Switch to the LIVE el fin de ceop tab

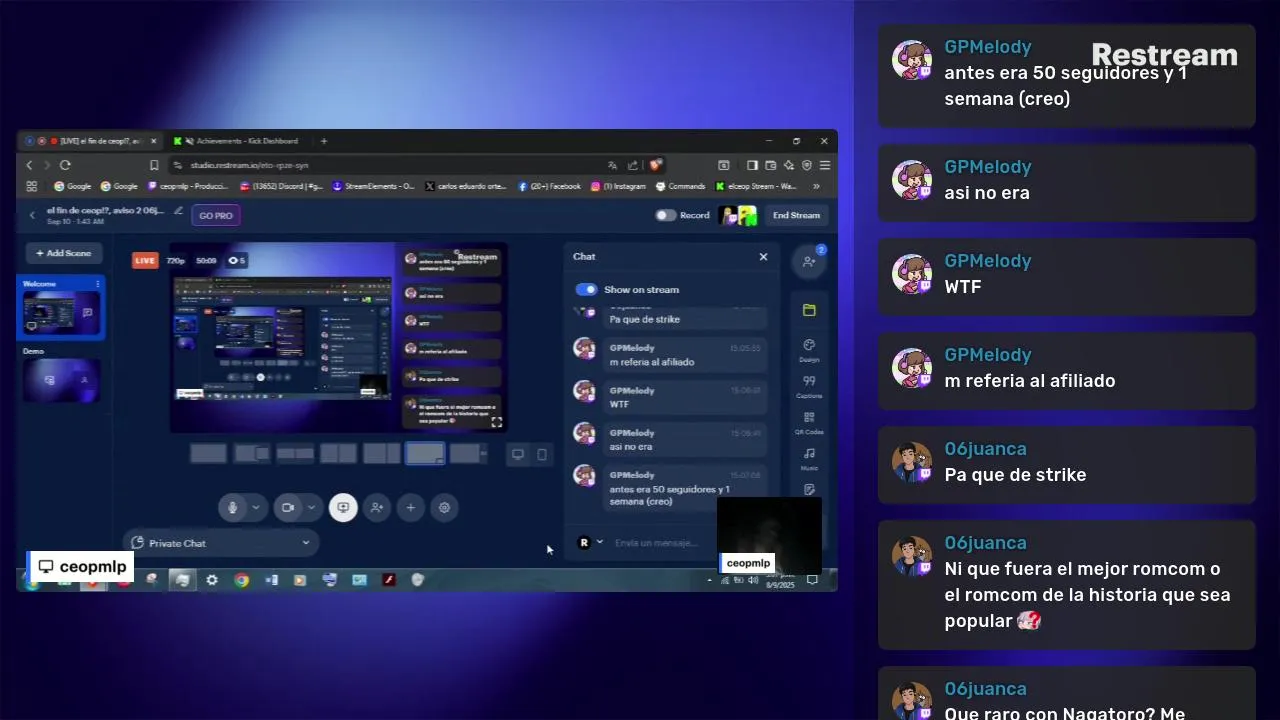pos(91,141)
